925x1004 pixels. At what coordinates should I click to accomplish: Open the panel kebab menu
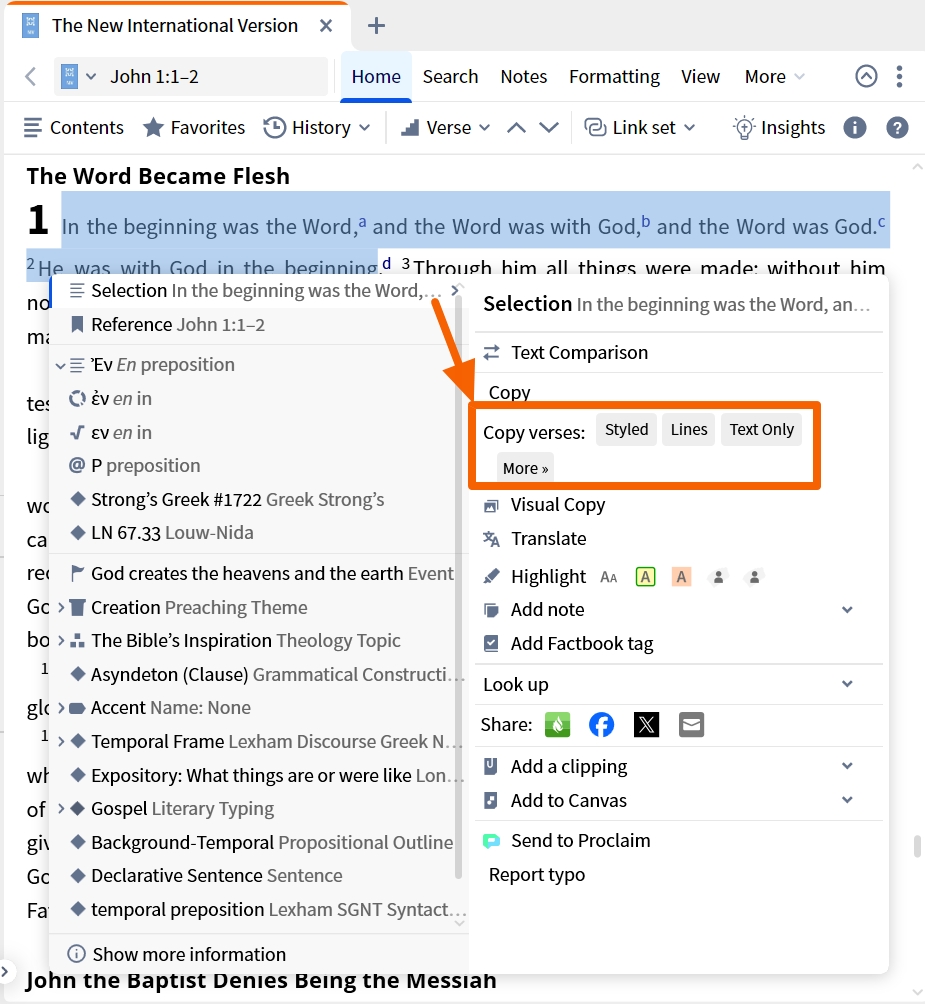tap(899, 76)
